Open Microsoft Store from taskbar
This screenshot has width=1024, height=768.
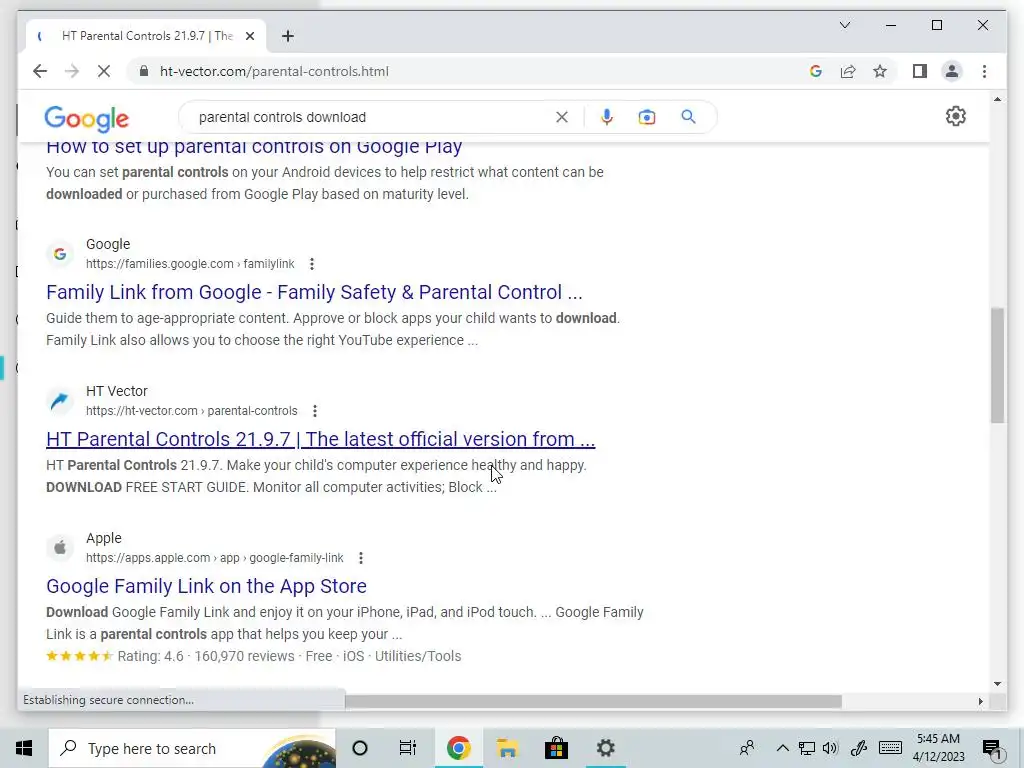(x=556, y=748)
